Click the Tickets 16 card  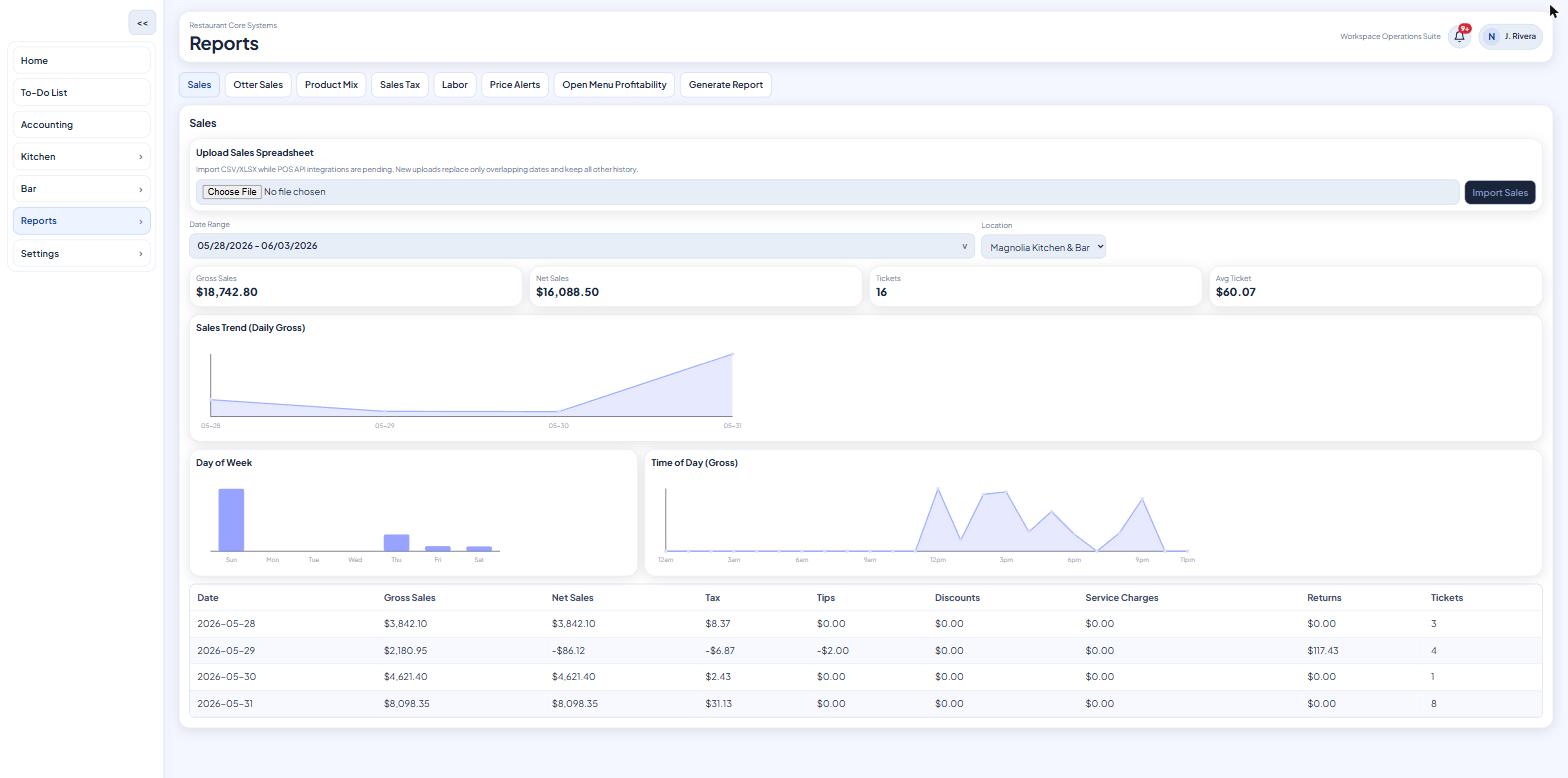click(1035, 286)
